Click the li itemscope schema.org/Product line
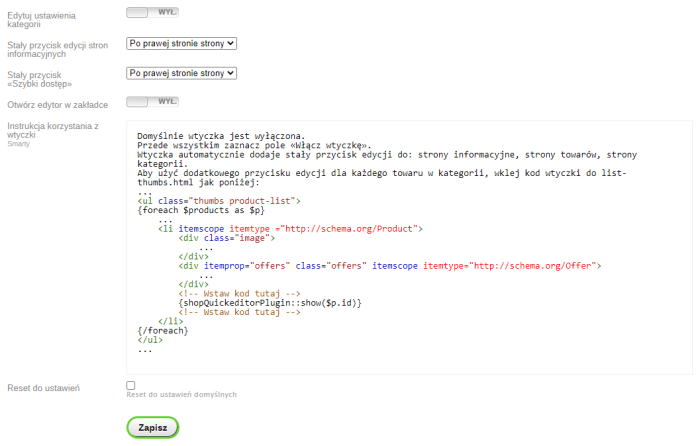The width and height of the screenshot is (700, 446). tap(290, 229)
